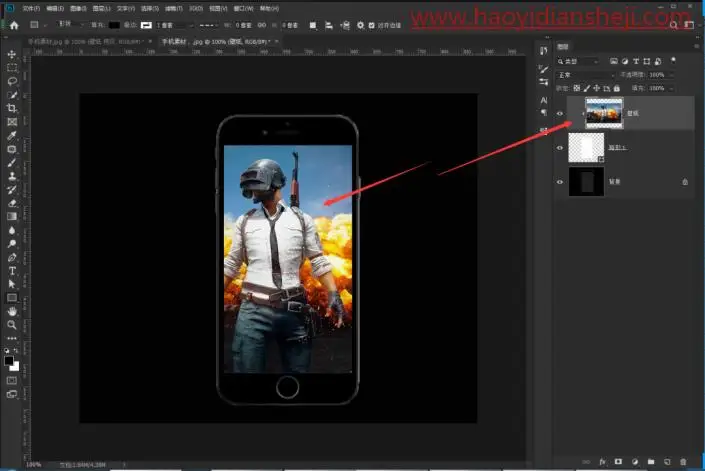Toggle lock position icon

[x=597, y=88]
